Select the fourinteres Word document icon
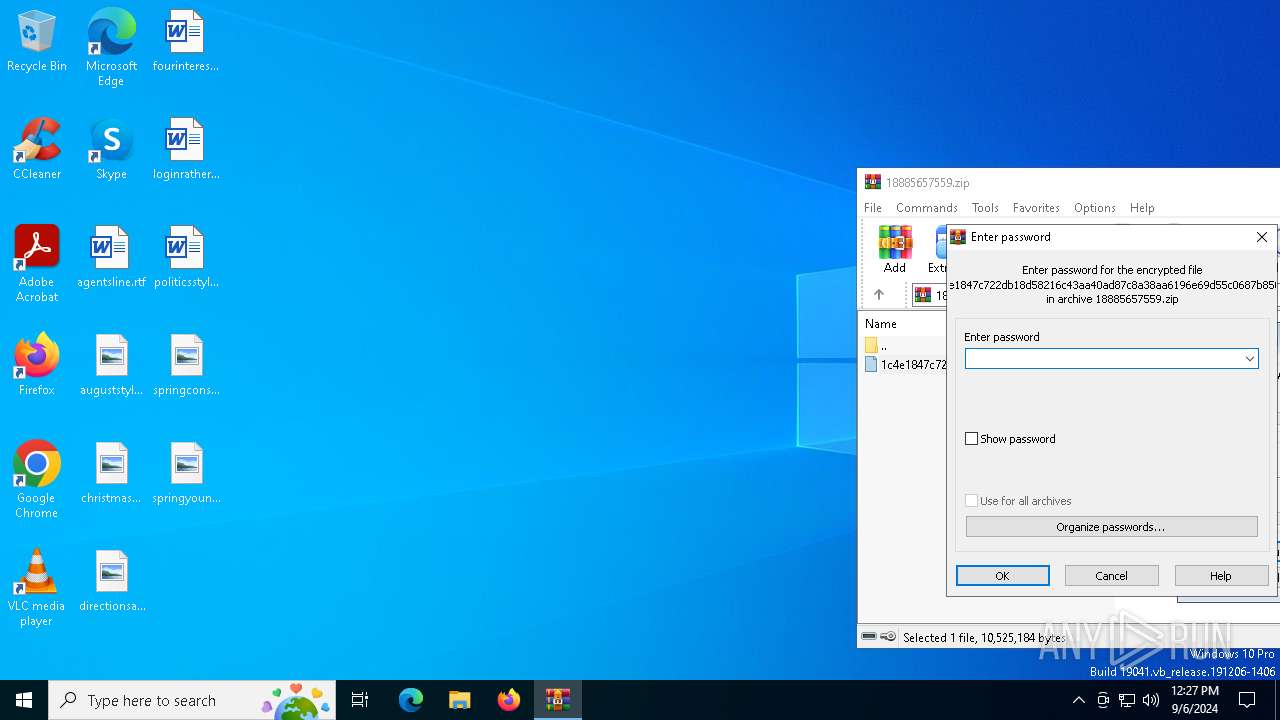The height and width of the screenshot is (720, 1280). 185,42
